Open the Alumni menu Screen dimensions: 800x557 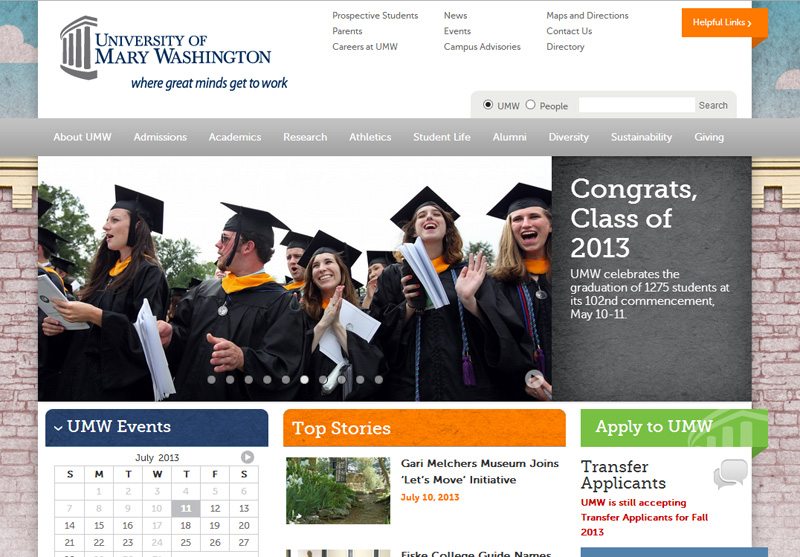coord(509,137)
